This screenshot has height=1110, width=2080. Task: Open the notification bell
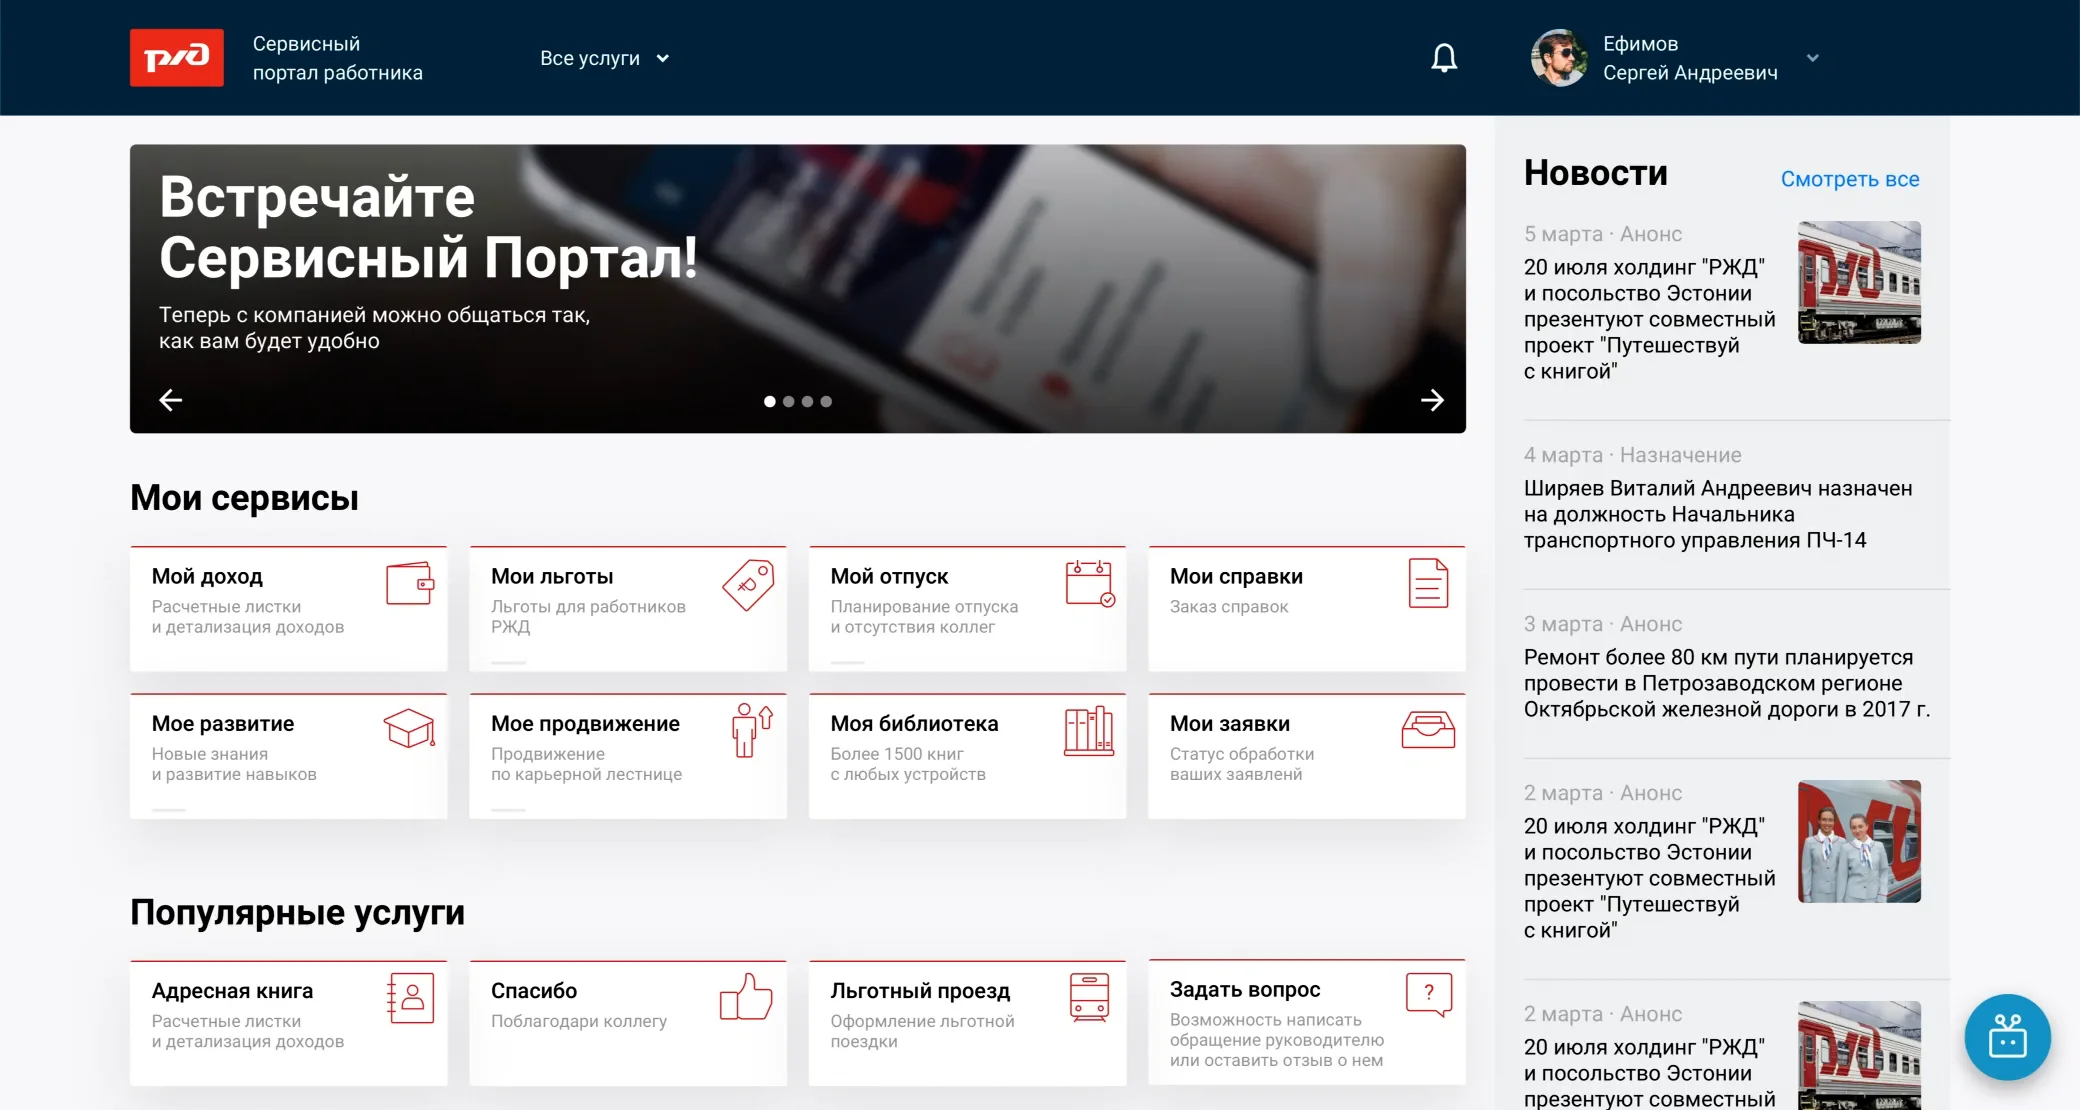click(x=1443, y=58)
